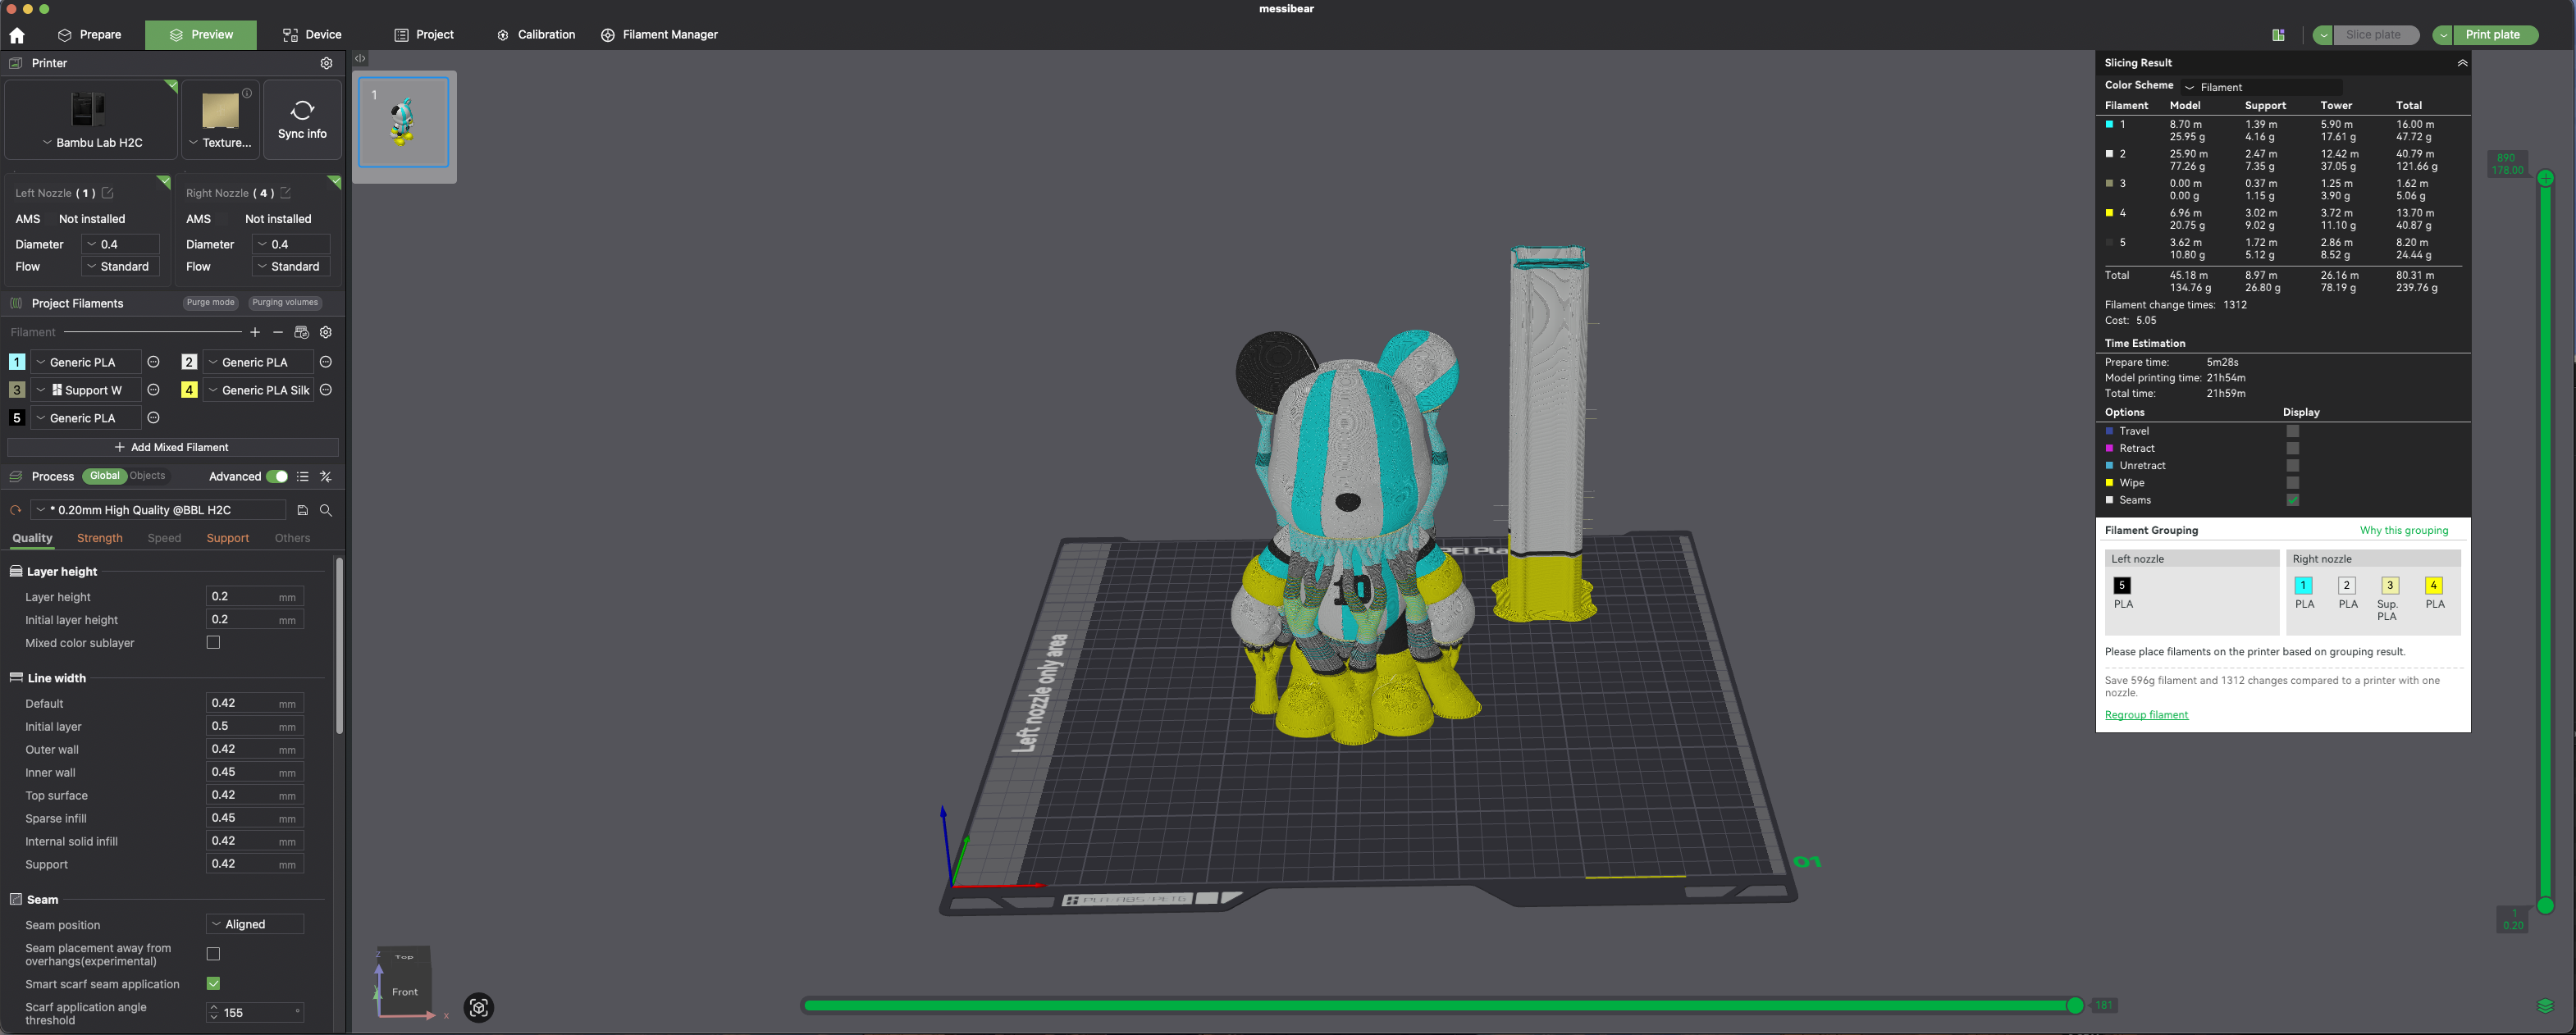Switch to Project tab
Screen dimensions: 2576x1035
[424, 35]
